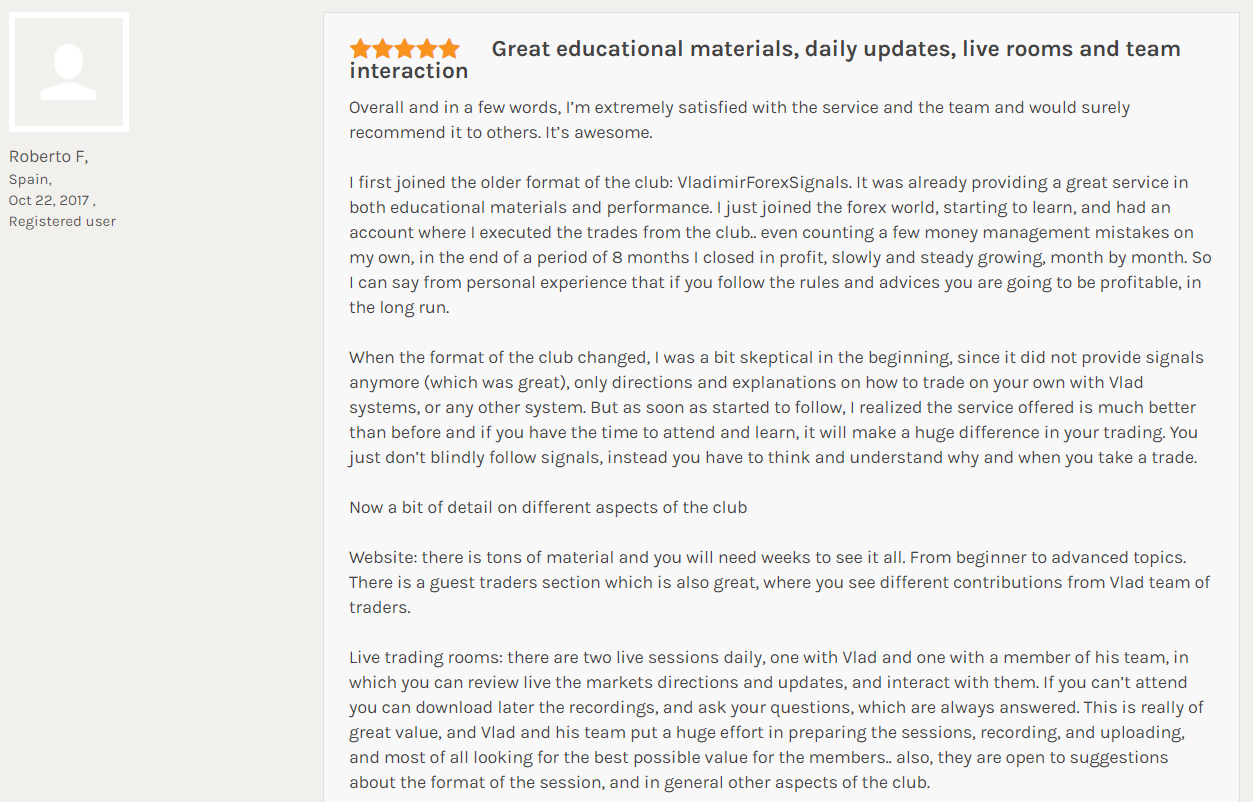Click the Registered user label

63,221
